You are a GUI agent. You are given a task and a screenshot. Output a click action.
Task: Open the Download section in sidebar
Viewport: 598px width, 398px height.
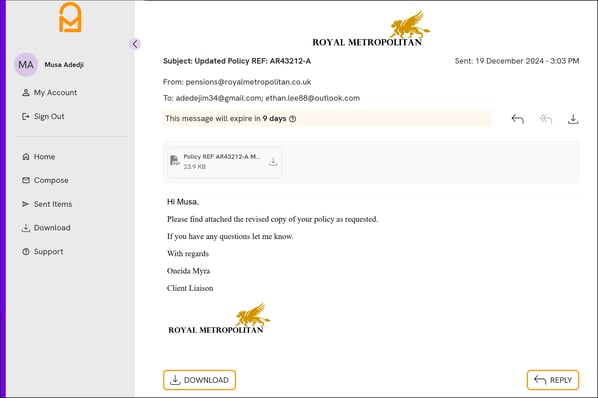[x=46, y=228]
